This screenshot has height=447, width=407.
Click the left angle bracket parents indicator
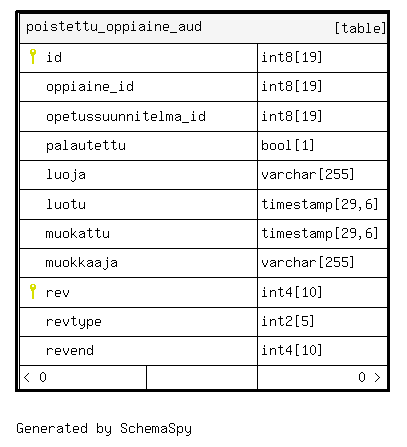click(x=27, y=377)
